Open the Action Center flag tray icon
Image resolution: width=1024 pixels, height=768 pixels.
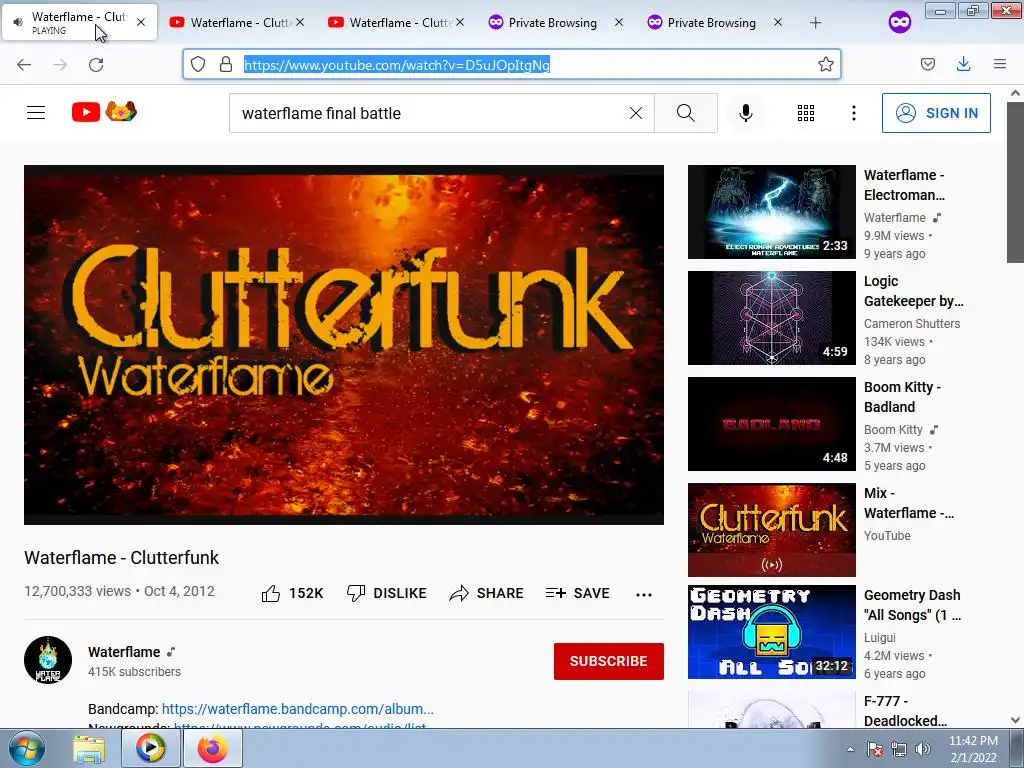pos(875,749)
